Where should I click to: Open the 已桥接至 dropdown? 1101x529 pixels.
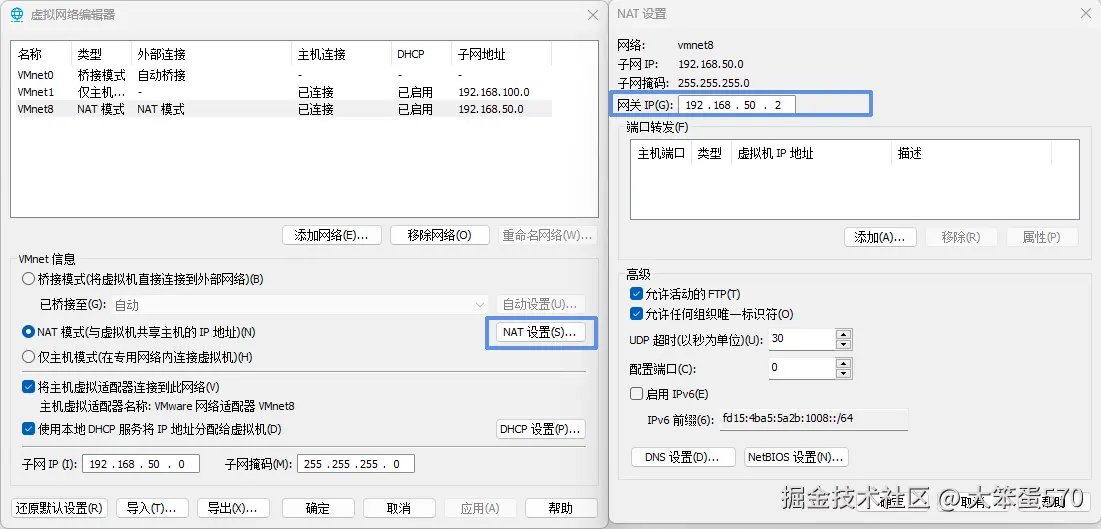point(300,305)
